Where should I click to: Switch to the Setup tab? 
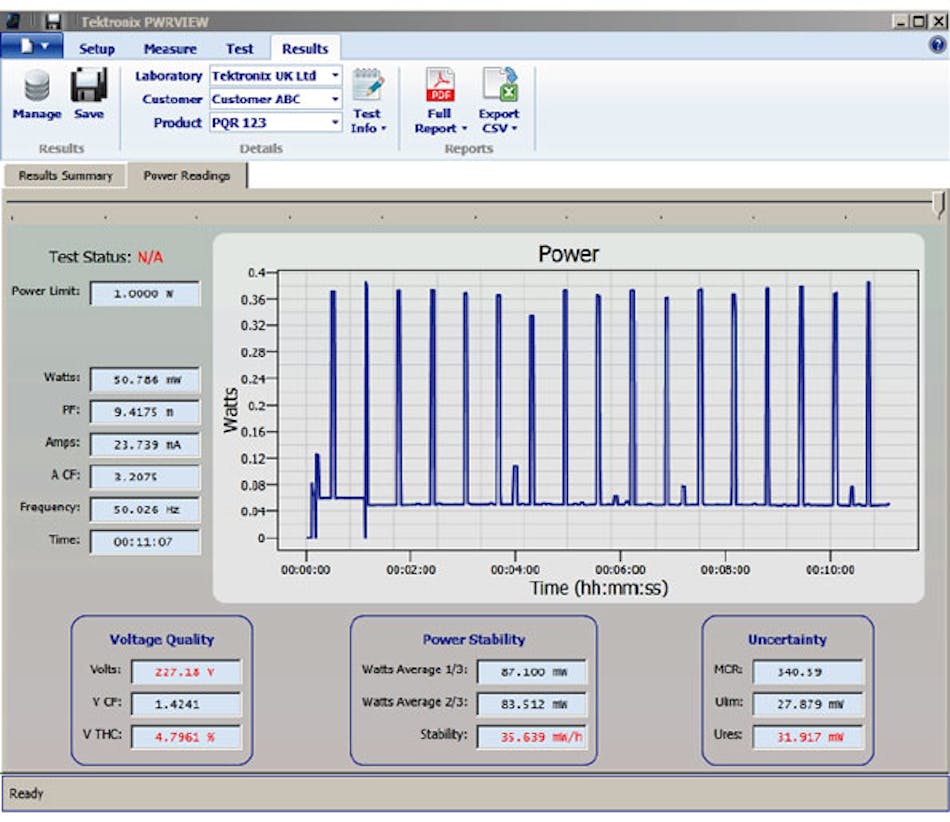[x=96, y=48]
